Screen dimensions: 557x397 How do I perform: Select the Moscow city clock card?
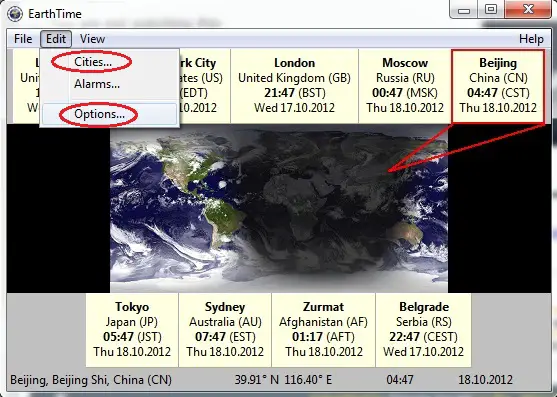[405, 86]
